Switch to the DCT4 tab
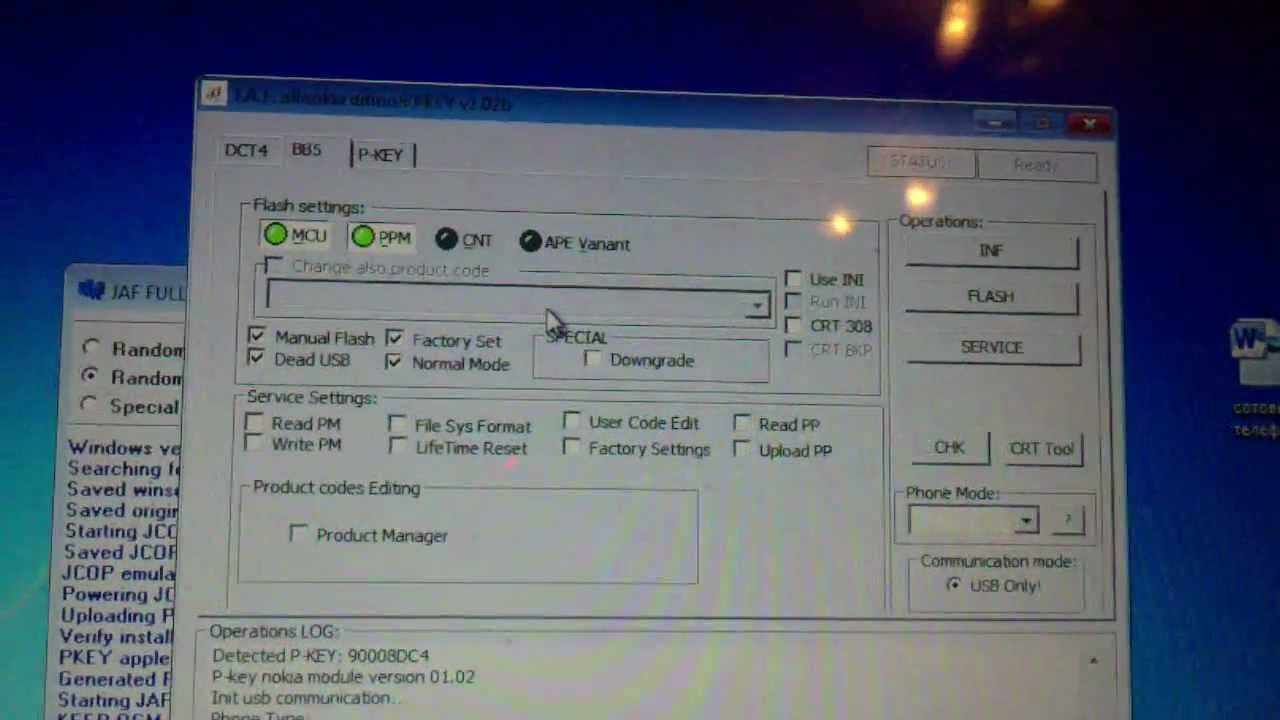1280x720 pixels. tap(246, 150)
